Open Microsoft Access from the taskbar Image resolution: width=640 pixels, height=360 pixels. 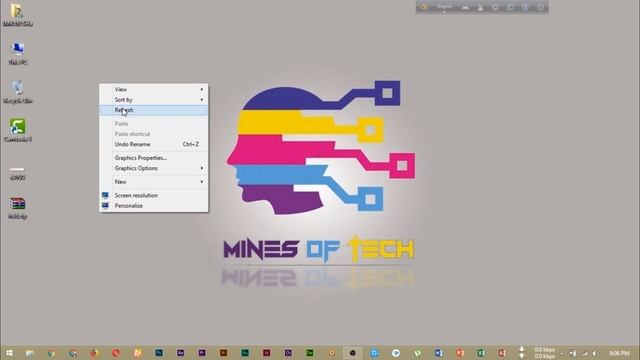click(502, 353)
